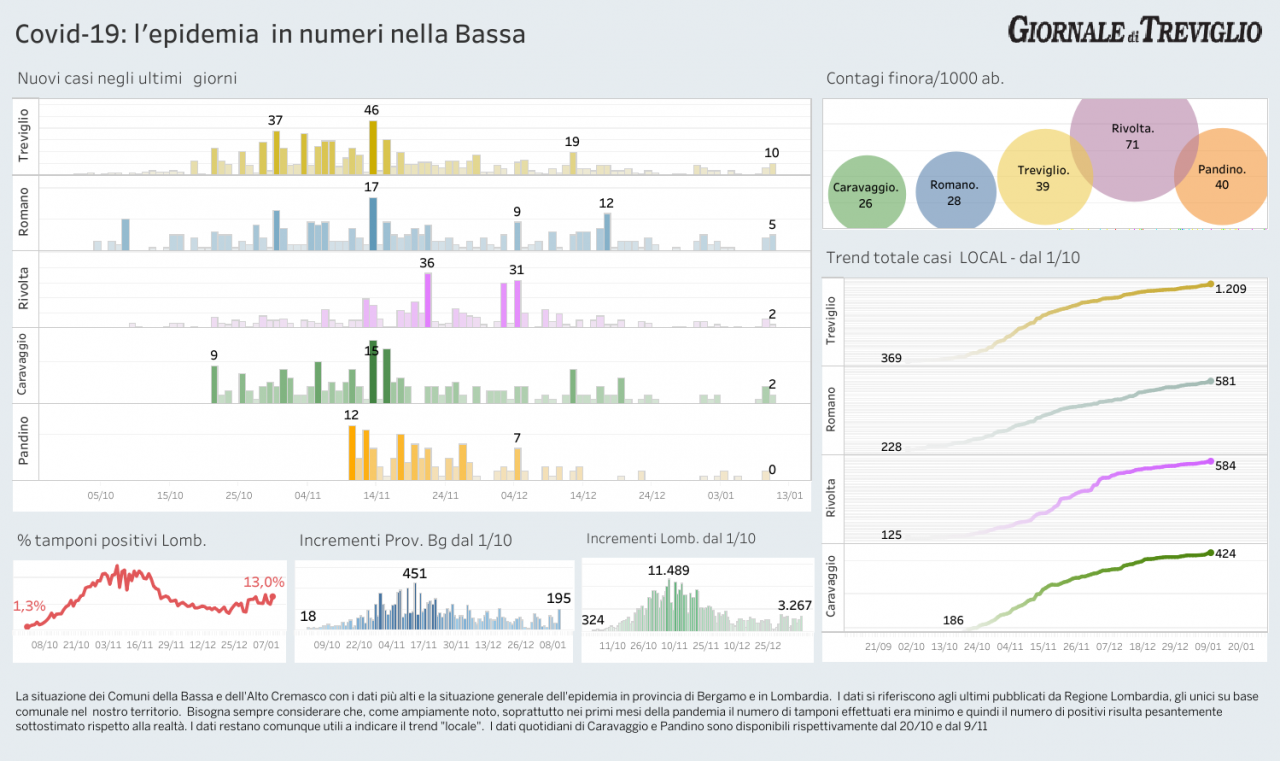Select Pandino's orange bar labeled 12
This screenshot has height=761, width=1280.
pos(352,452)
